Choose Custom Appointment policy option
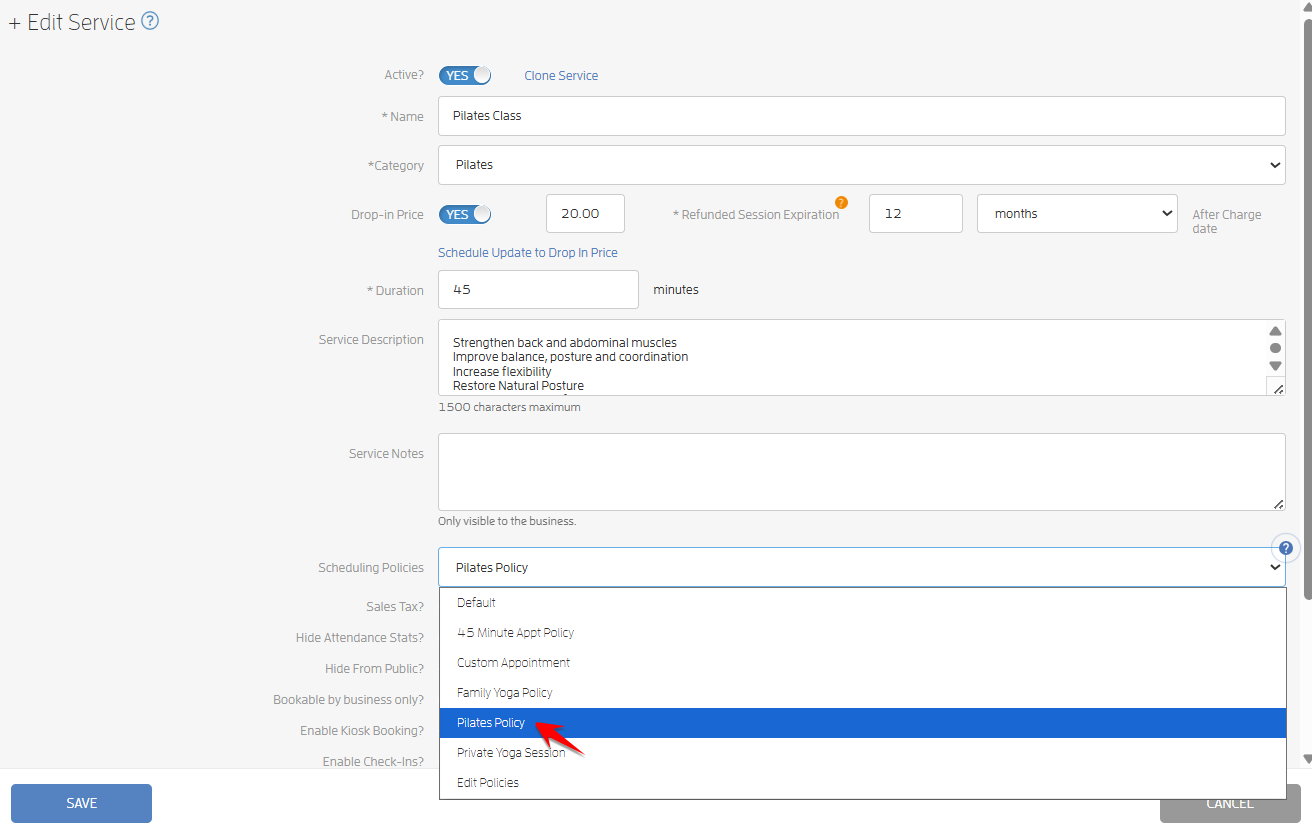The height and width of the screenshot is (832, 1312). click(863, 663)
